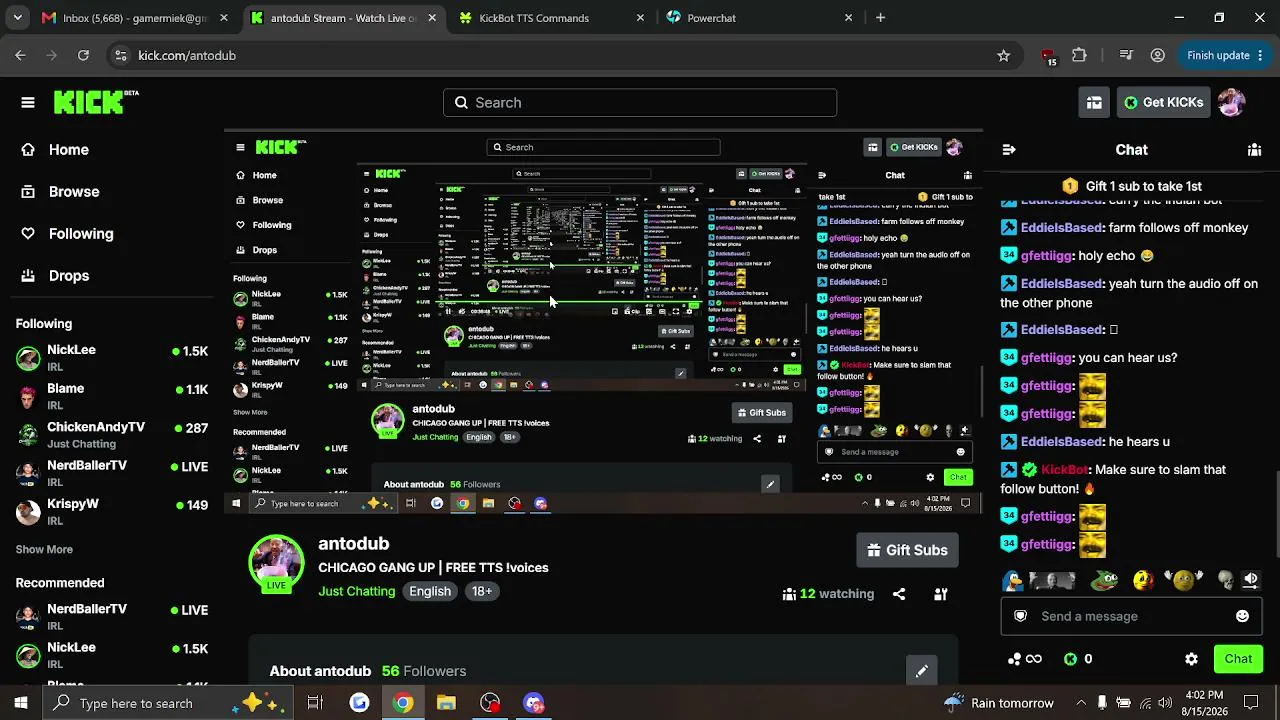Go to the Kick logo homepage
The height and width of the screenshot is (720, 1280).
(x=96, y=102)
